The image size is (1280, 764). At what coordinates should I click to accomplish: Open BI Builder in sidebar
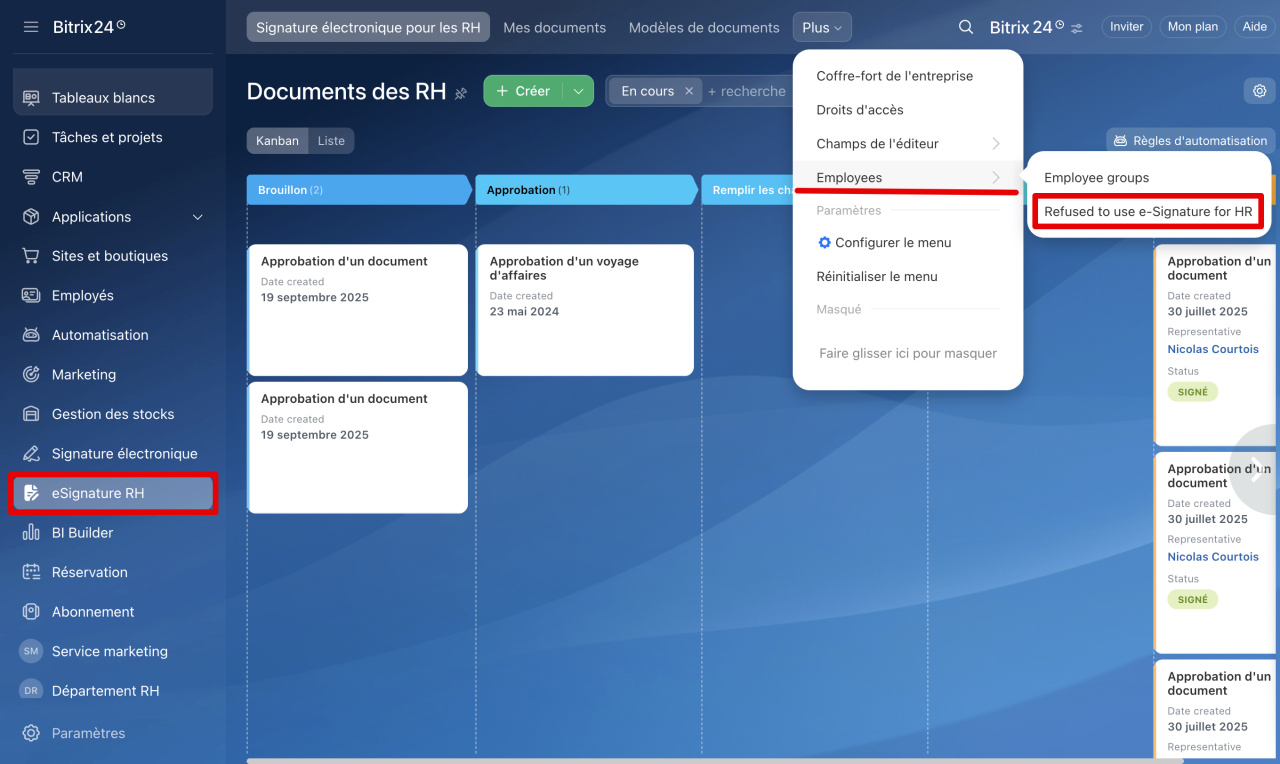click(82, 533)
